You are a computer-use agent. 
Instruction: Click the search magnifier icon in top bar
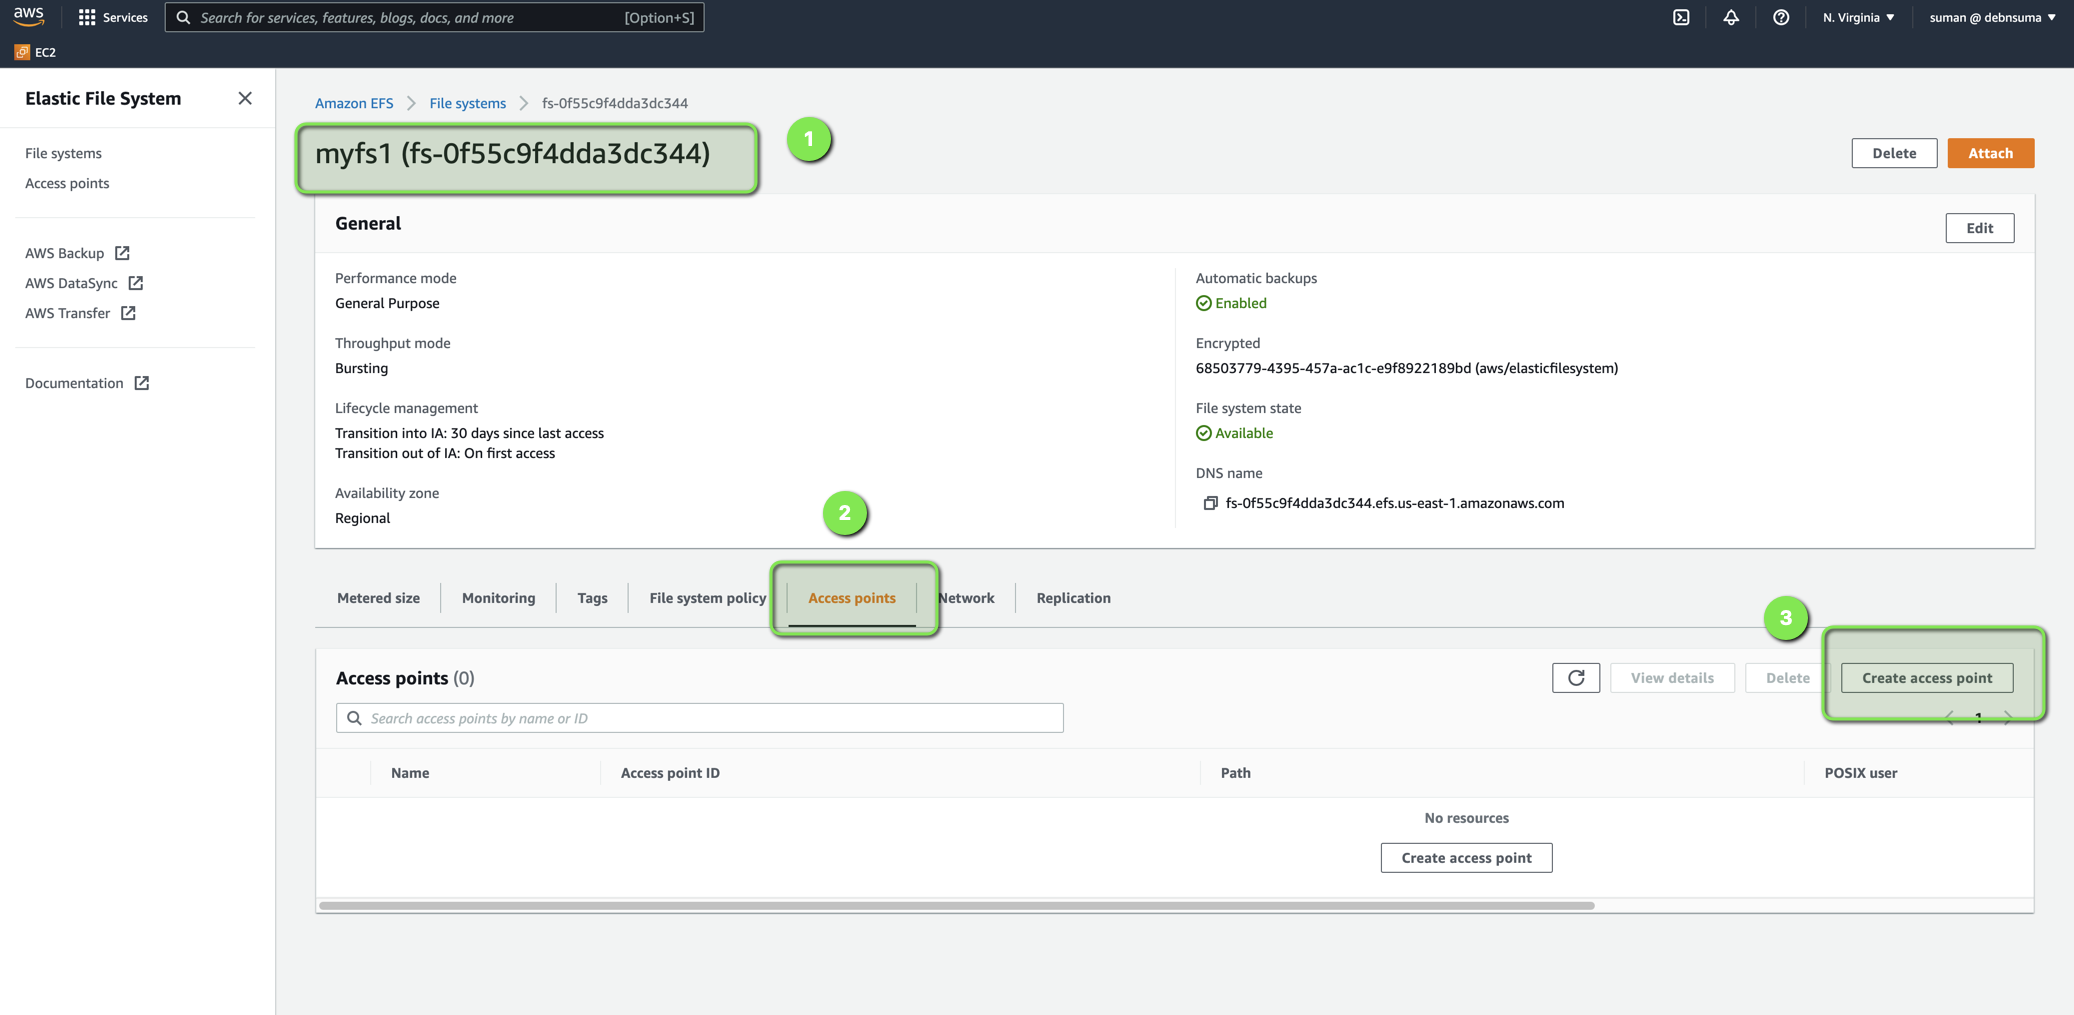click(x=183, y=17)
